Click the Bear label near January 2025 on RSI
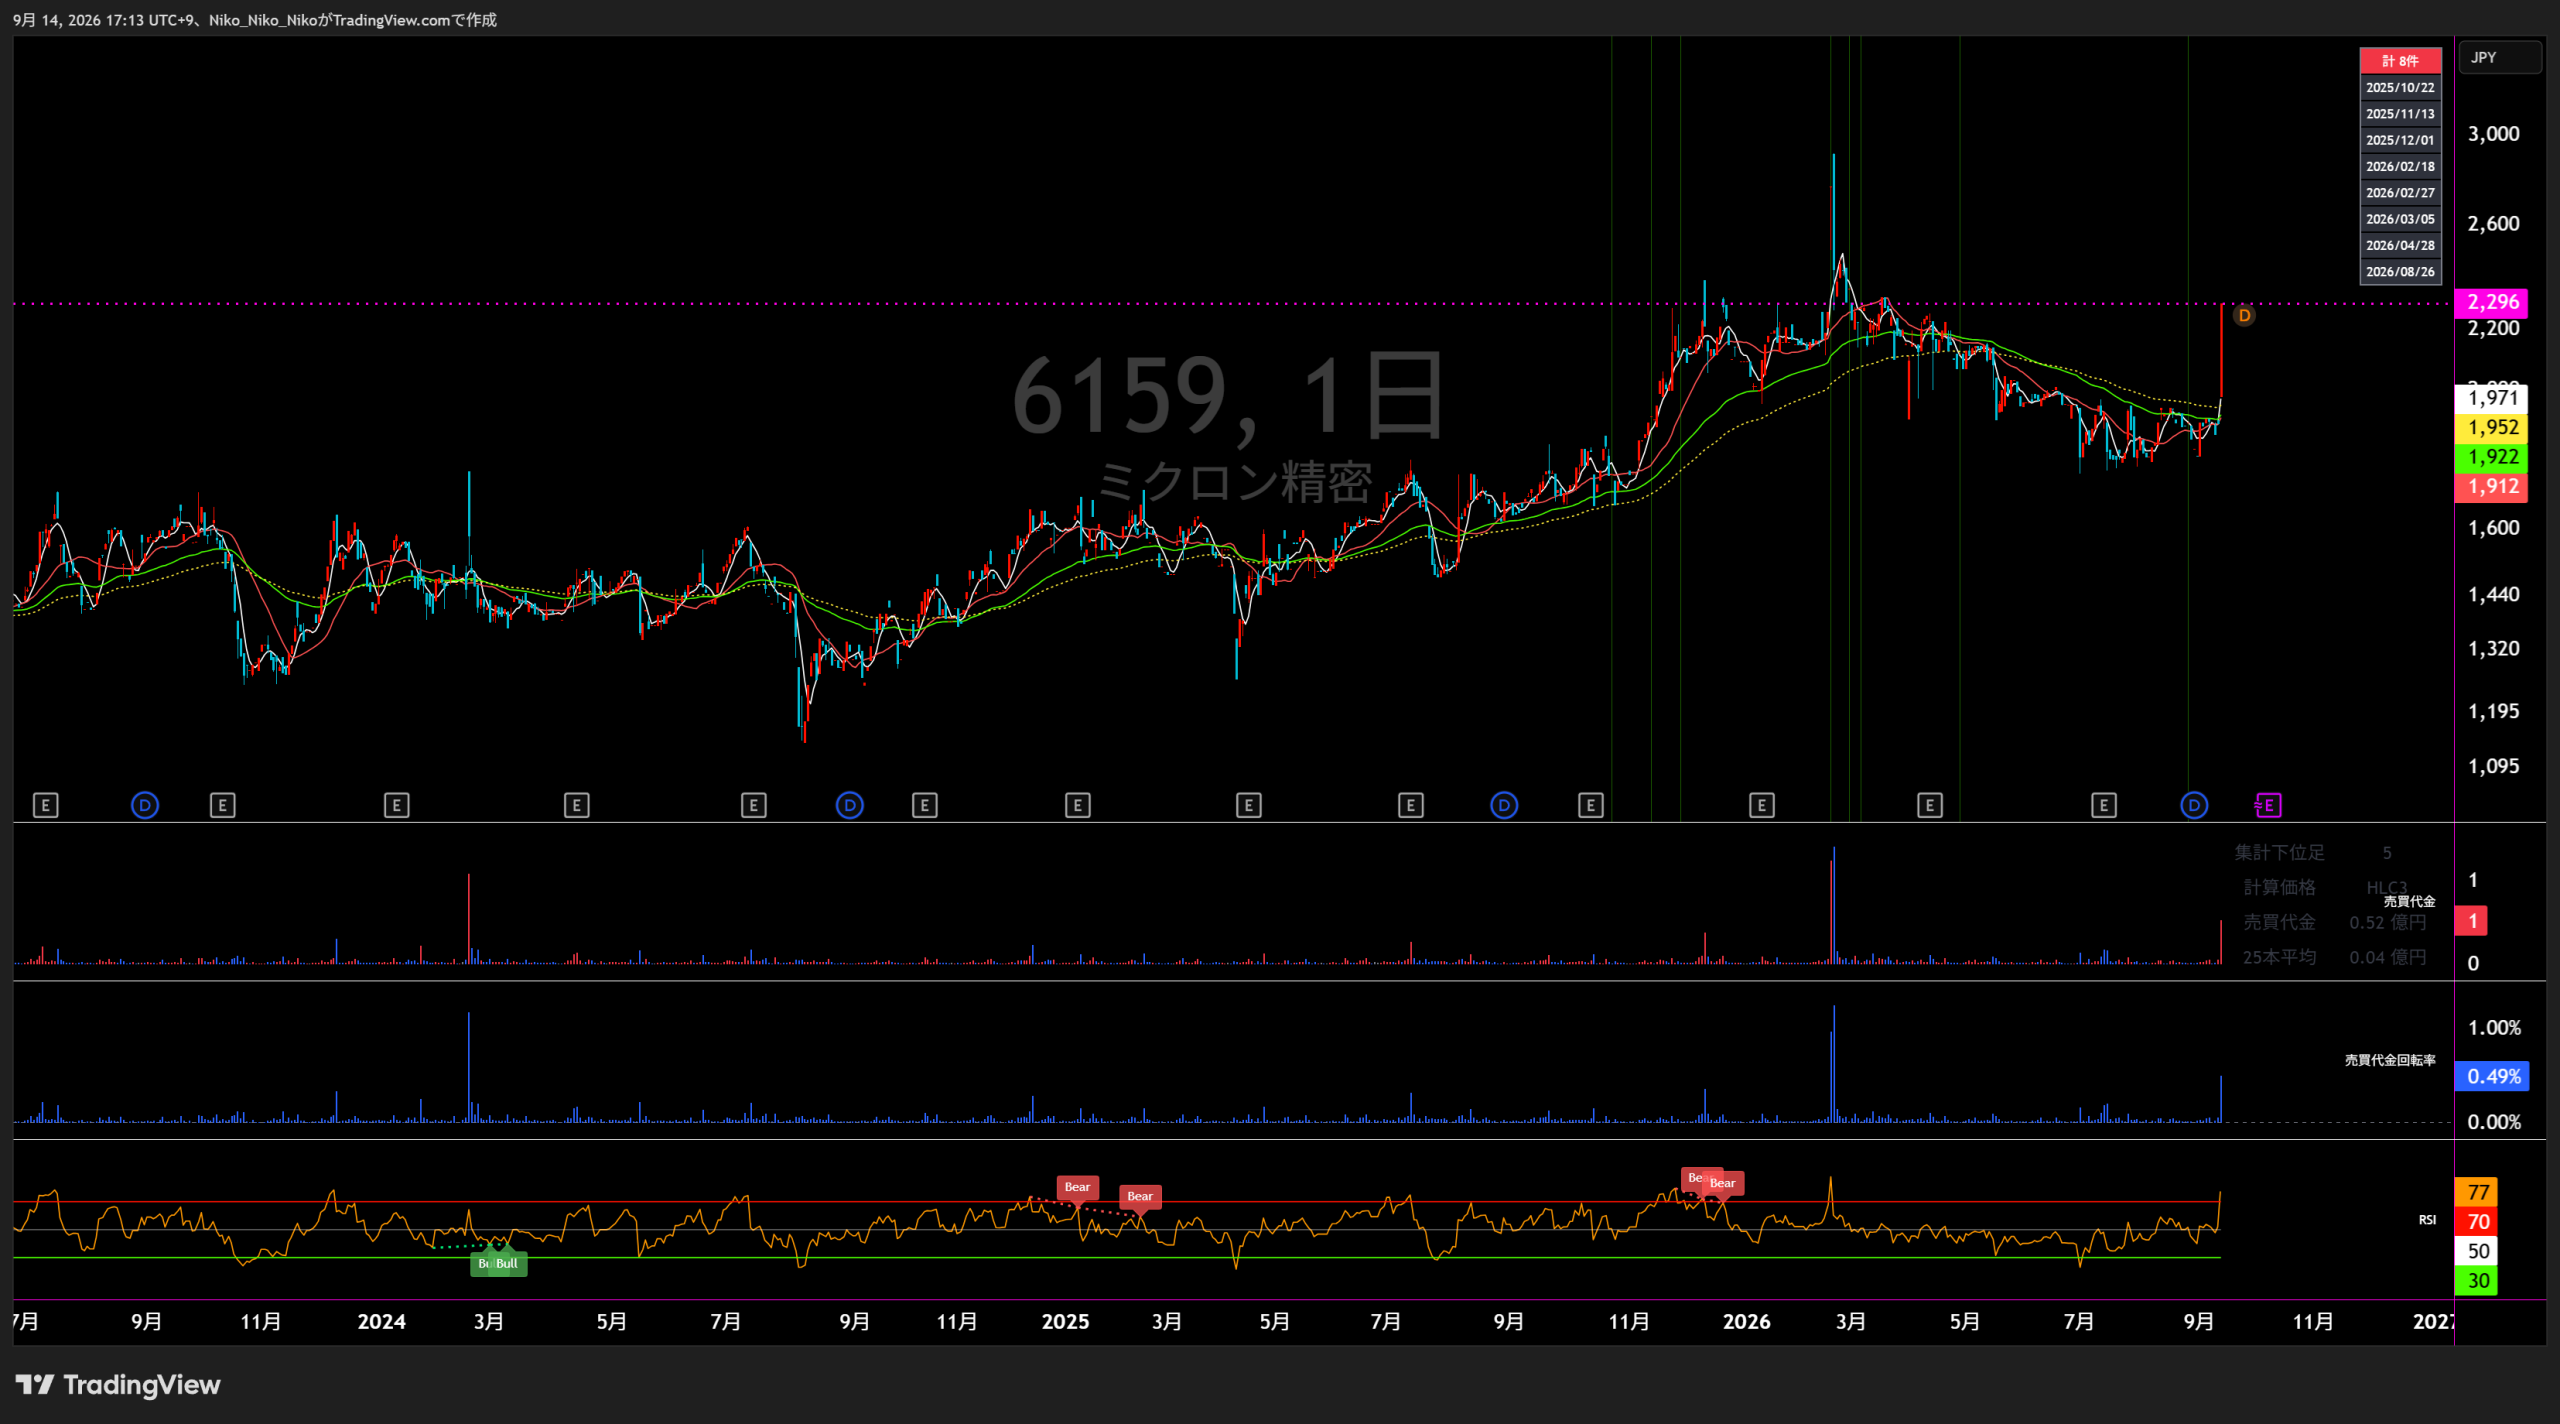 (x=1077, y=1187)
